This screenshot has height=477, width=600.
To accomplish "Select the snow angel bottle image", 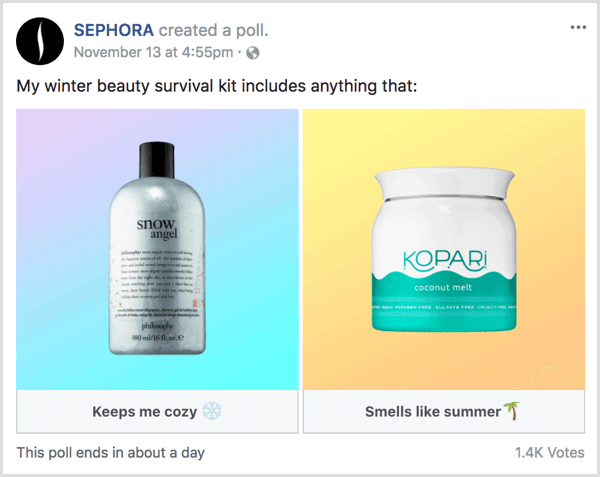I will (x=157, y=250).
